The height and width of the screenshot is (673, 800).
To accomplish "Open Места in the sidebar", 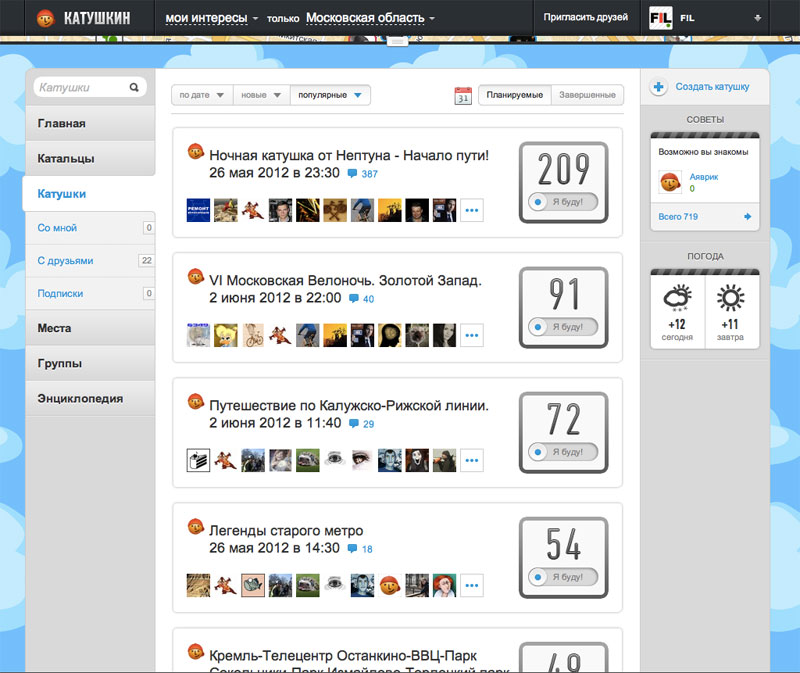I will click(x=90, y=328).
